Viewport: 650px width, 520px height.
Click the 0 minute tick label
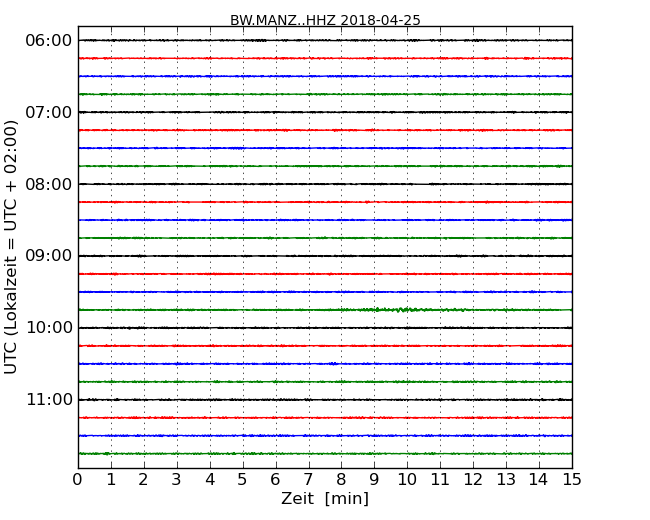[78, 480]
